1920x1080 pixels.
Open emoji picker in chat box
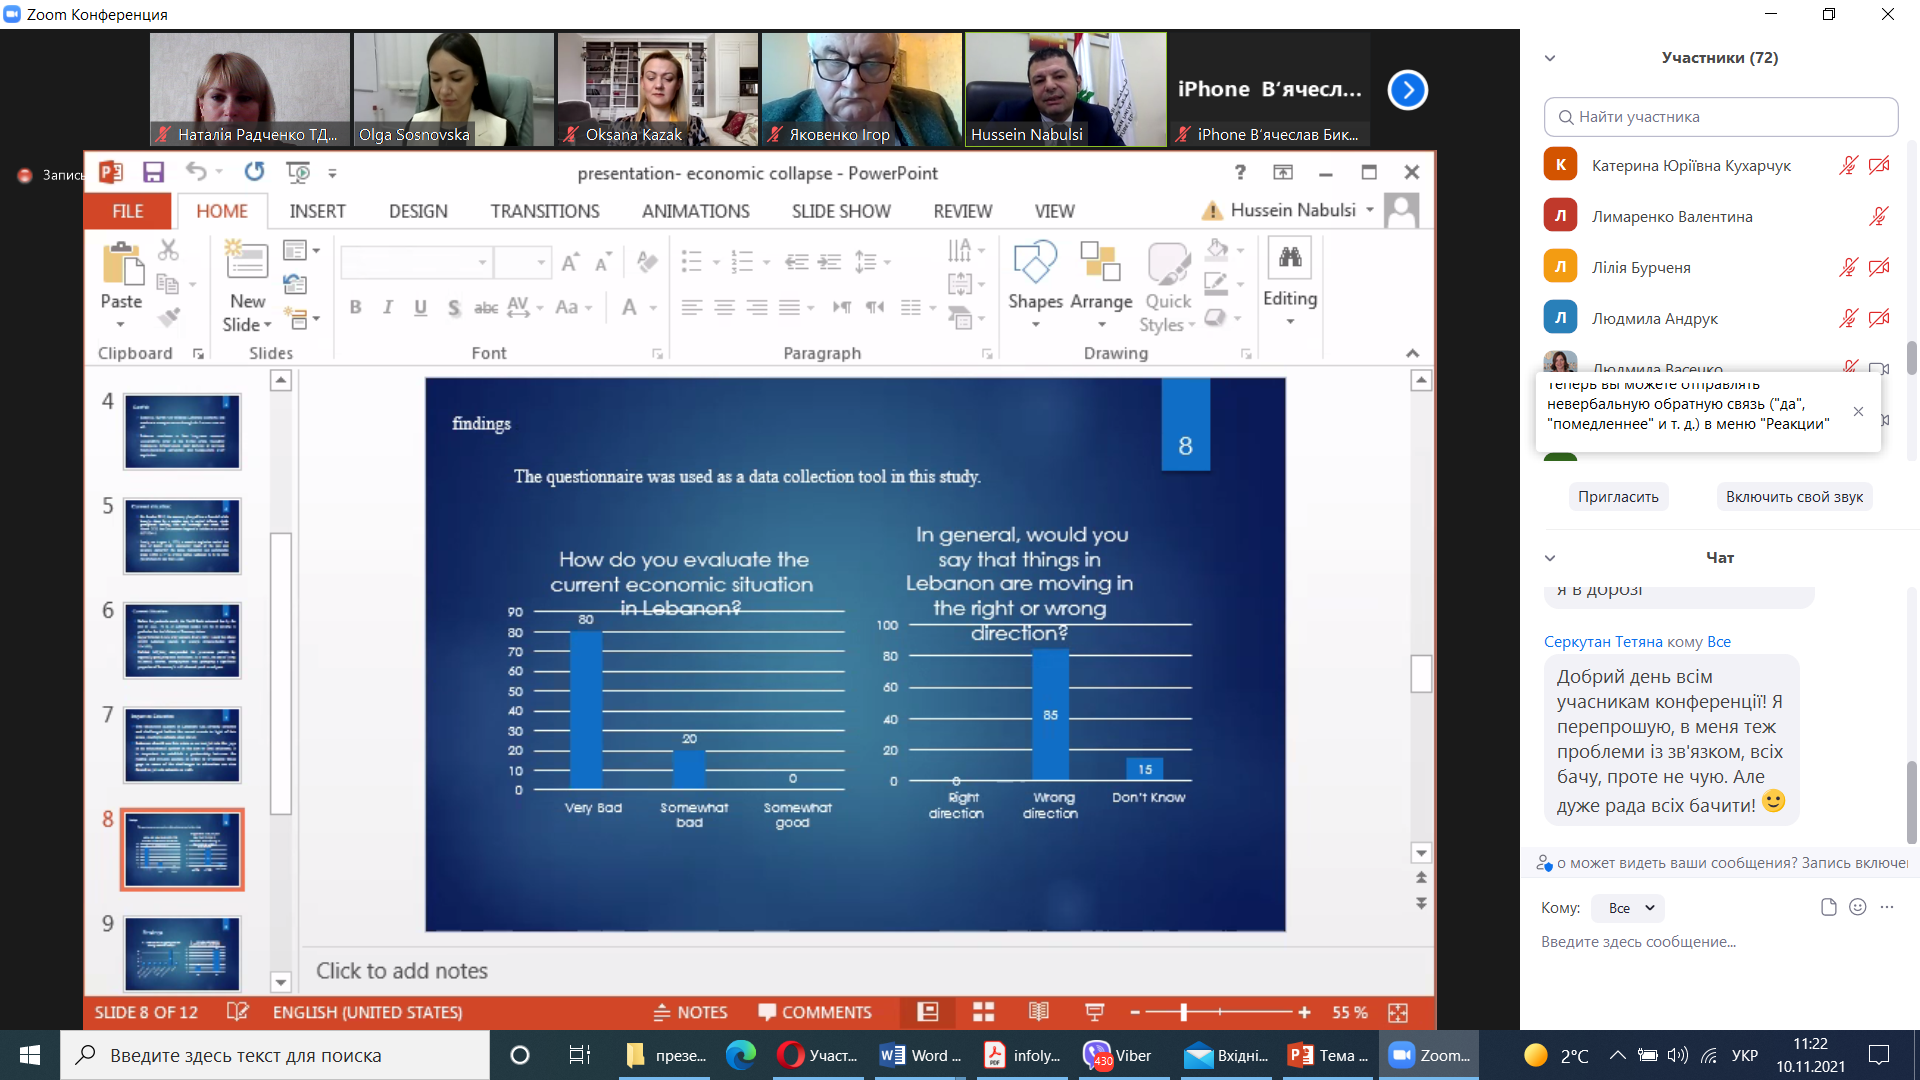tap(1857, 907)
